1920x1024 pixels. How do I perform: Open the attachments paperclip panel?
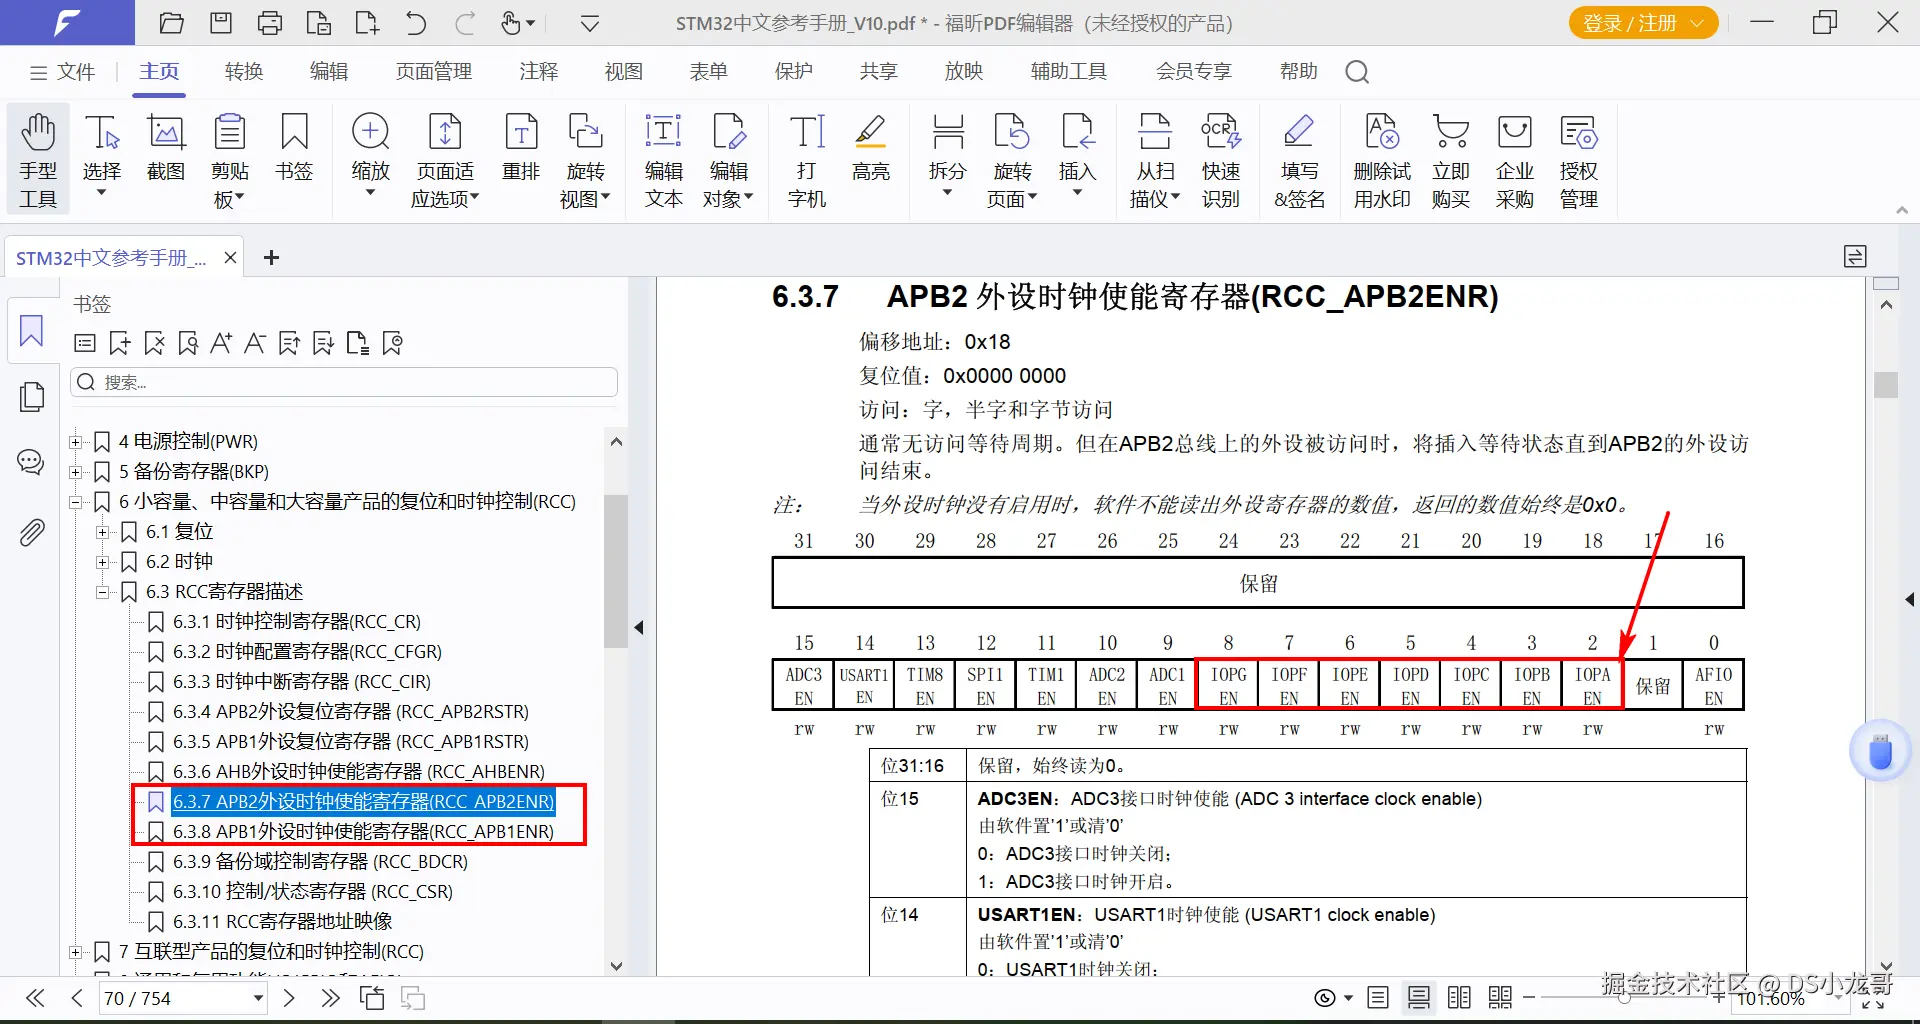coord(32,533)
